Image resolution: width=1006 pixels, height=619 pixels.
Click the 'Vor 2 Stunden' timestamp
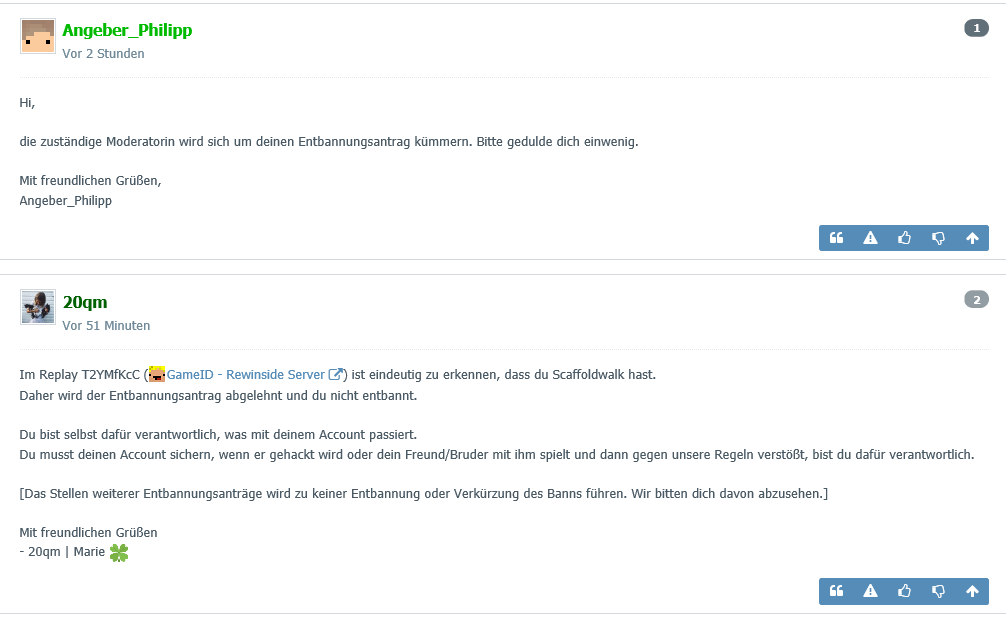point(103,54)
